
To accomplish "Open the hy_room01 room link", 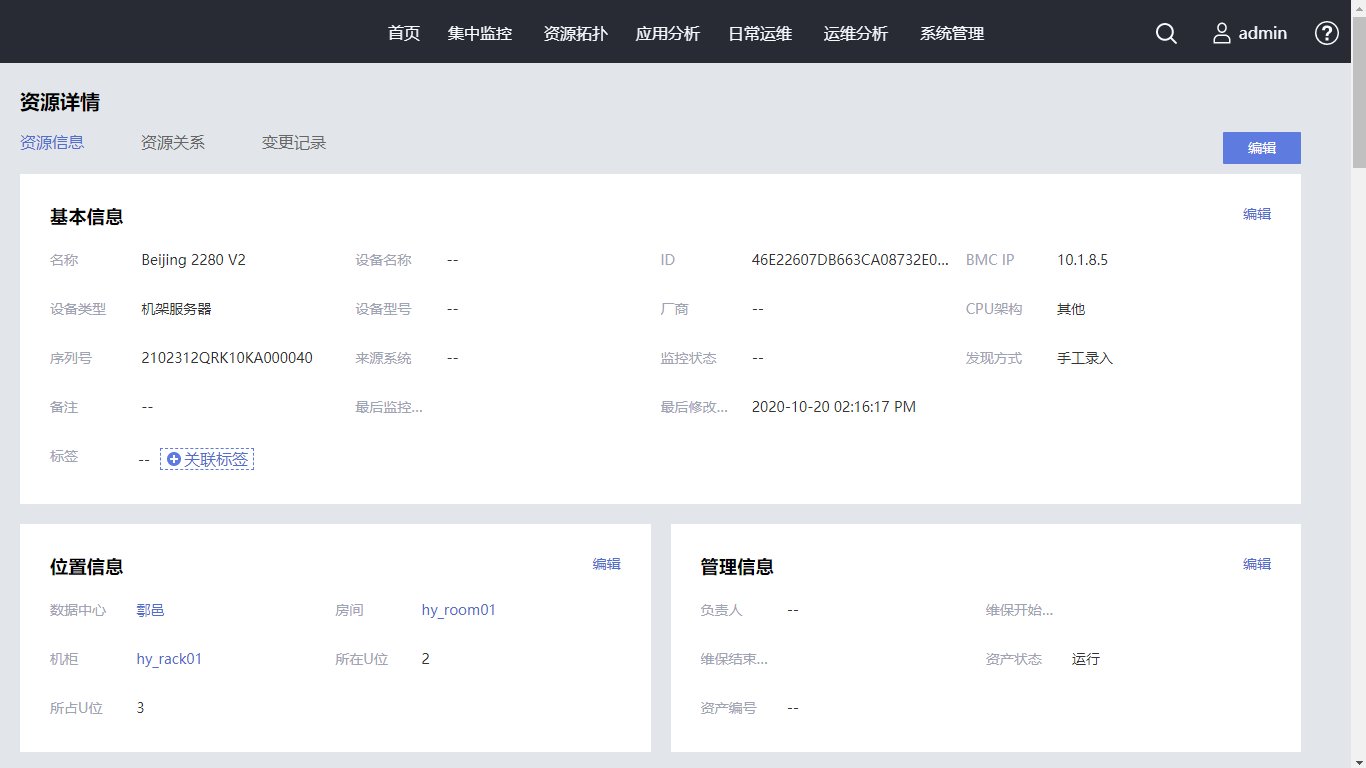I will [x=459, y=610].
